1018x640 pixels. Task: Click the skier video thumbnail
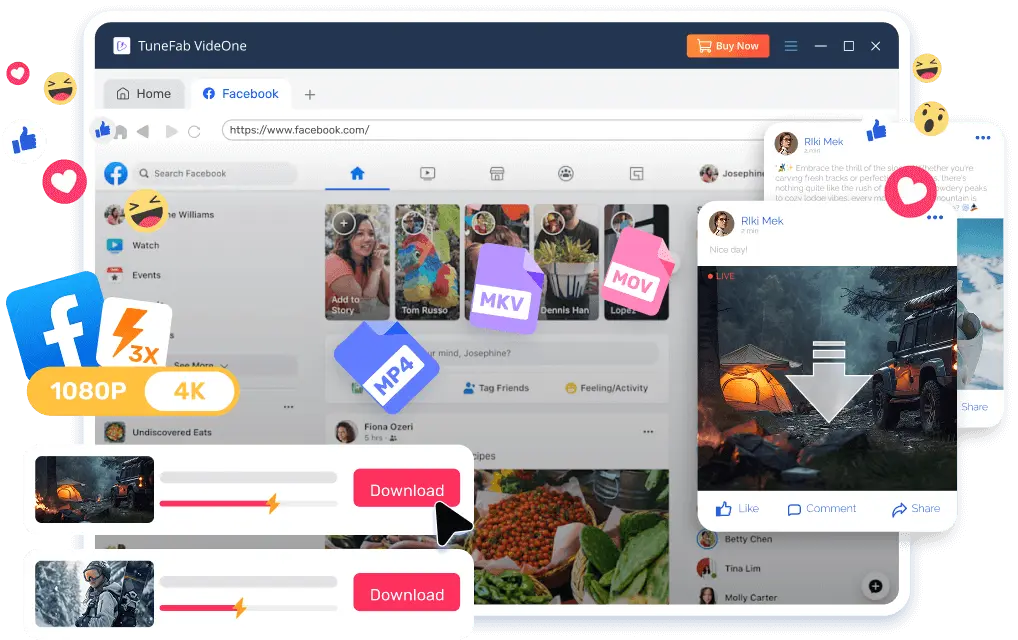(x=95, y=594)
